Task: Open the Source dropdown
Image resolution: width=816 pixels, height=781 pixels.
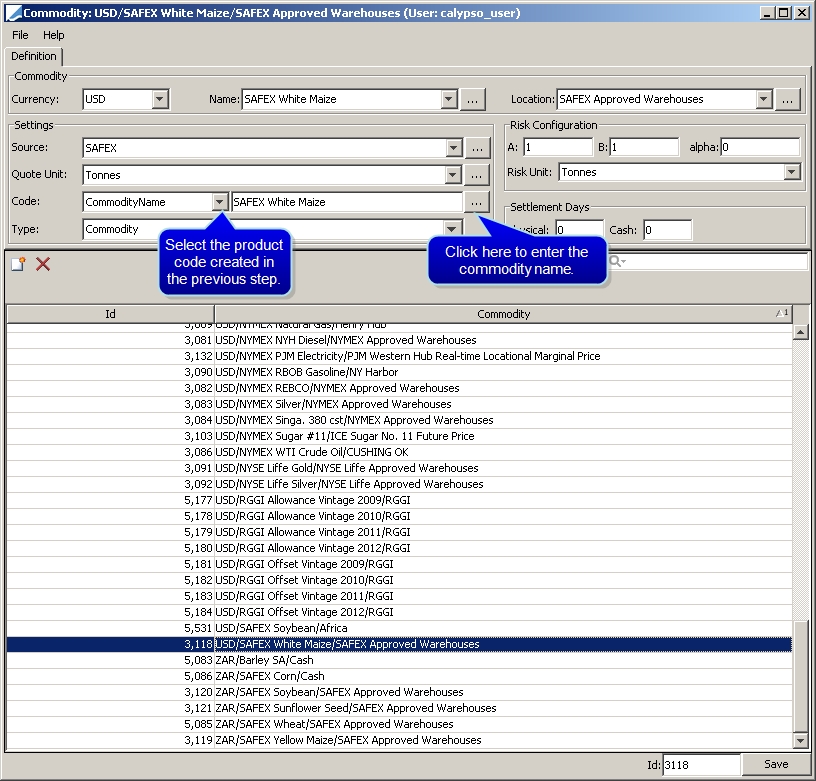Action: click(454, 148)
